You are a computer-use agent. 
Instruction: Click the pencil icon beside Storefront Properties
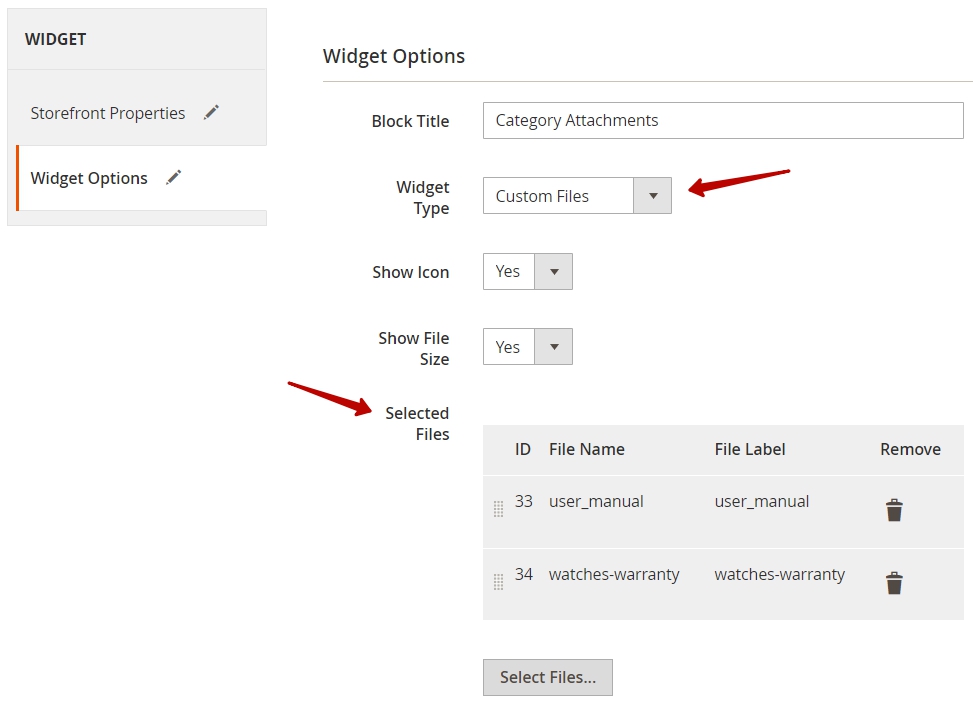click(211, 112)
